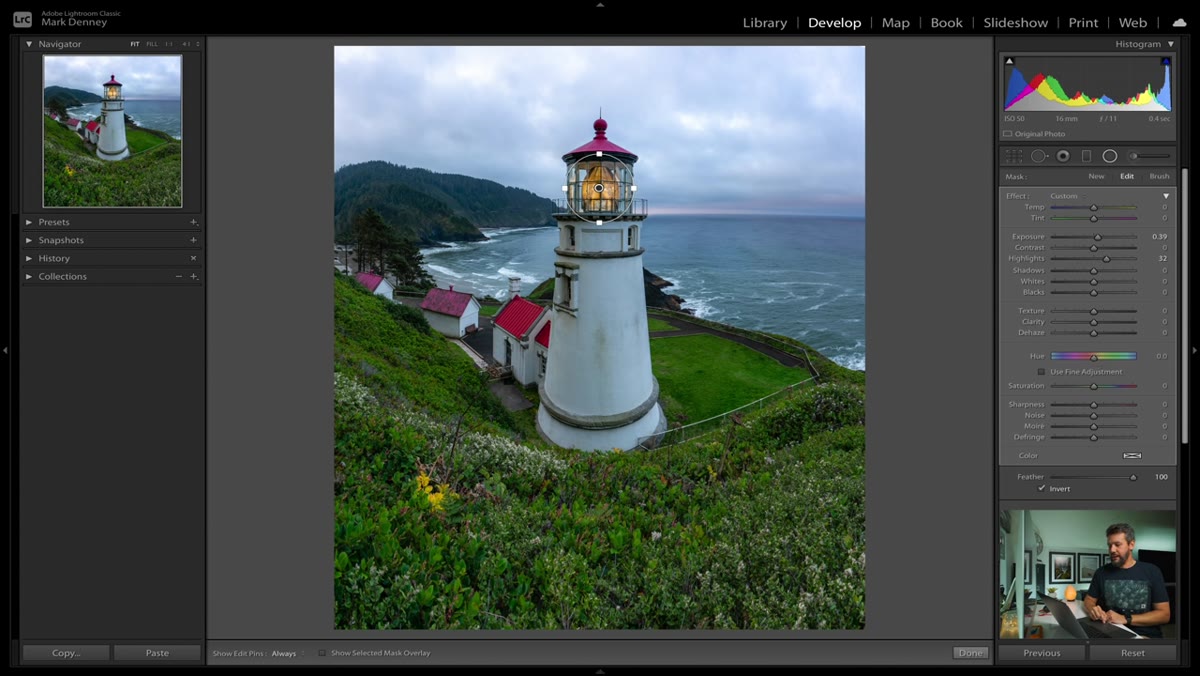Image resolution: width=1200 pixels, height=676 pixels.
Task: Expand the History panel
Action: click(29, 258)
